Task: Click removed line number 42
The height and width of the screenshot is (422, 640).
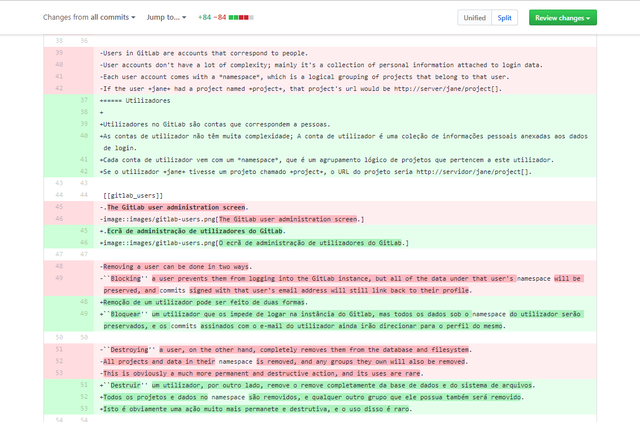Action: pyautogui.click(x=59, y=88)
